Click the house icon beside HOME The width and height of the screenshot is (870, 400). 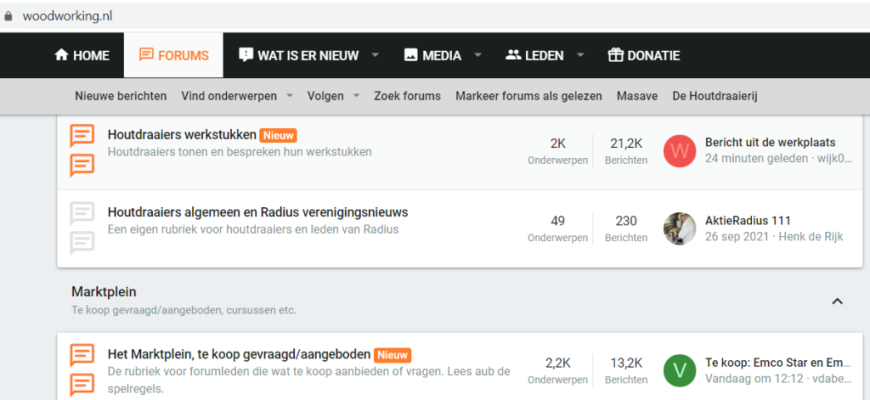(61, 55)
